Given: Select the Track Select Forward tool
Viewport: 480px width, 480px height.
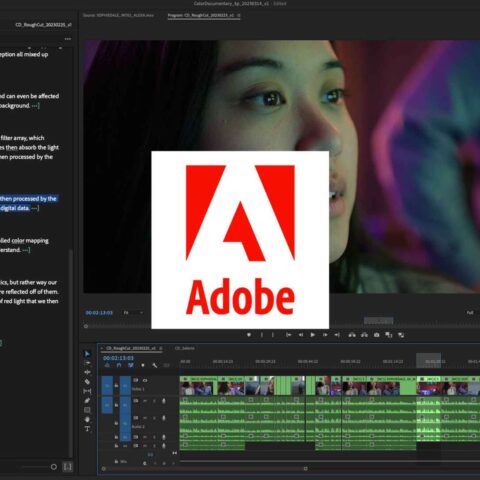Looking at the screenshot, I should pos(87,363).
